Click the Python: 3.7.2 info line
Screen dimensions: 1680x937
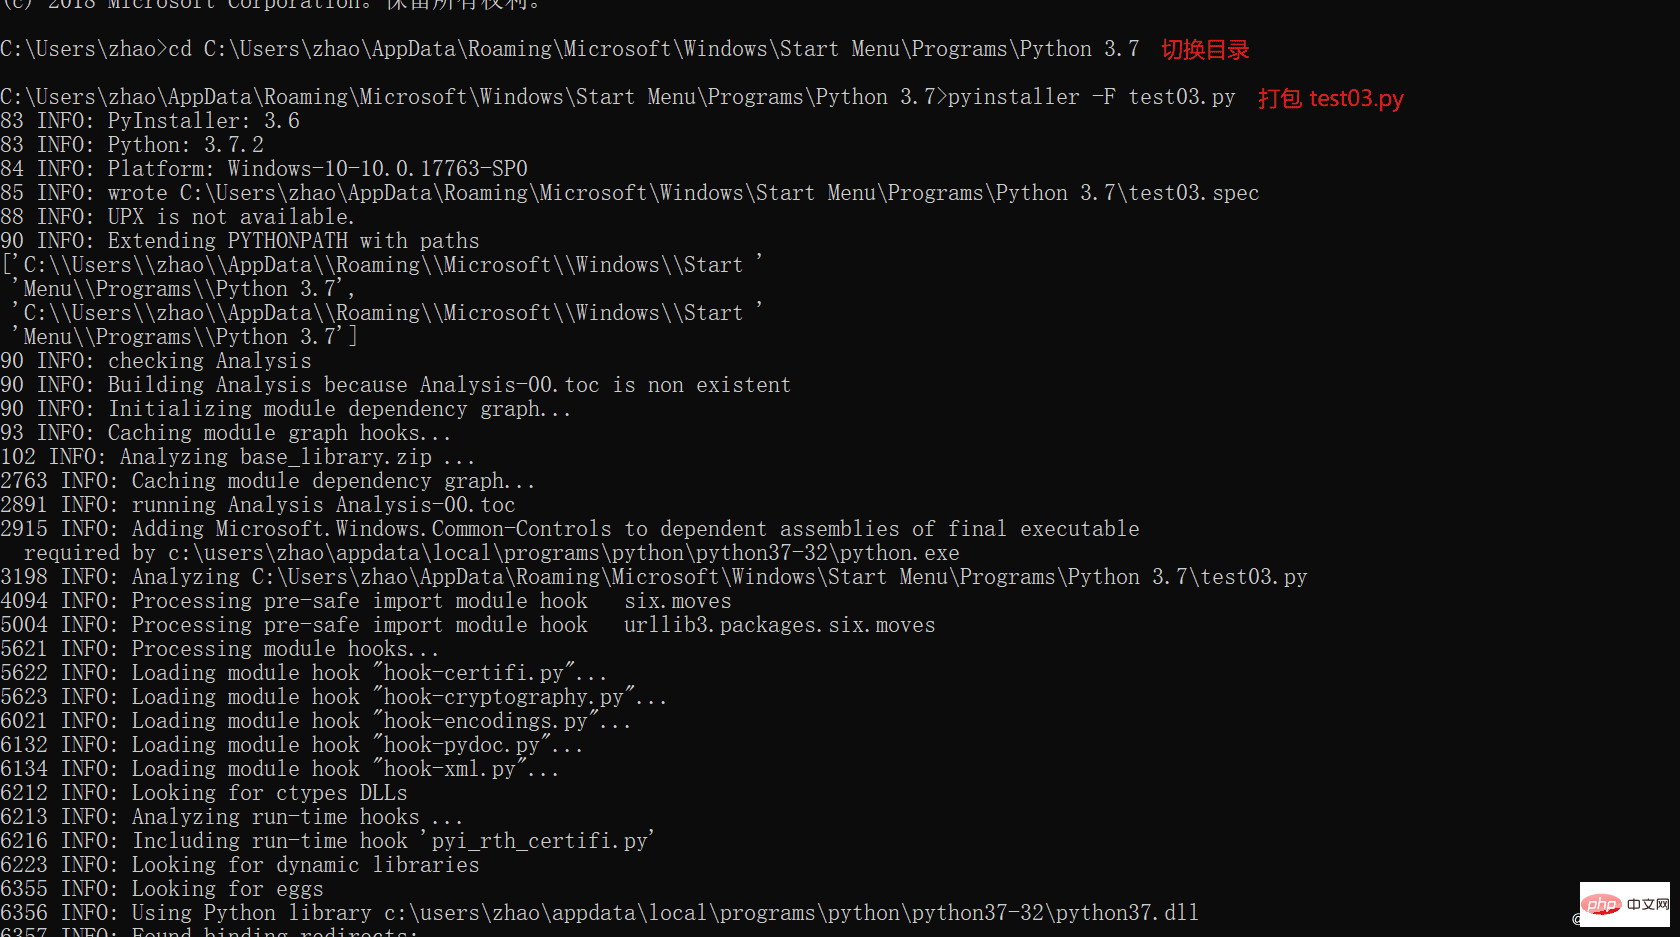click(x=185, y=145)
